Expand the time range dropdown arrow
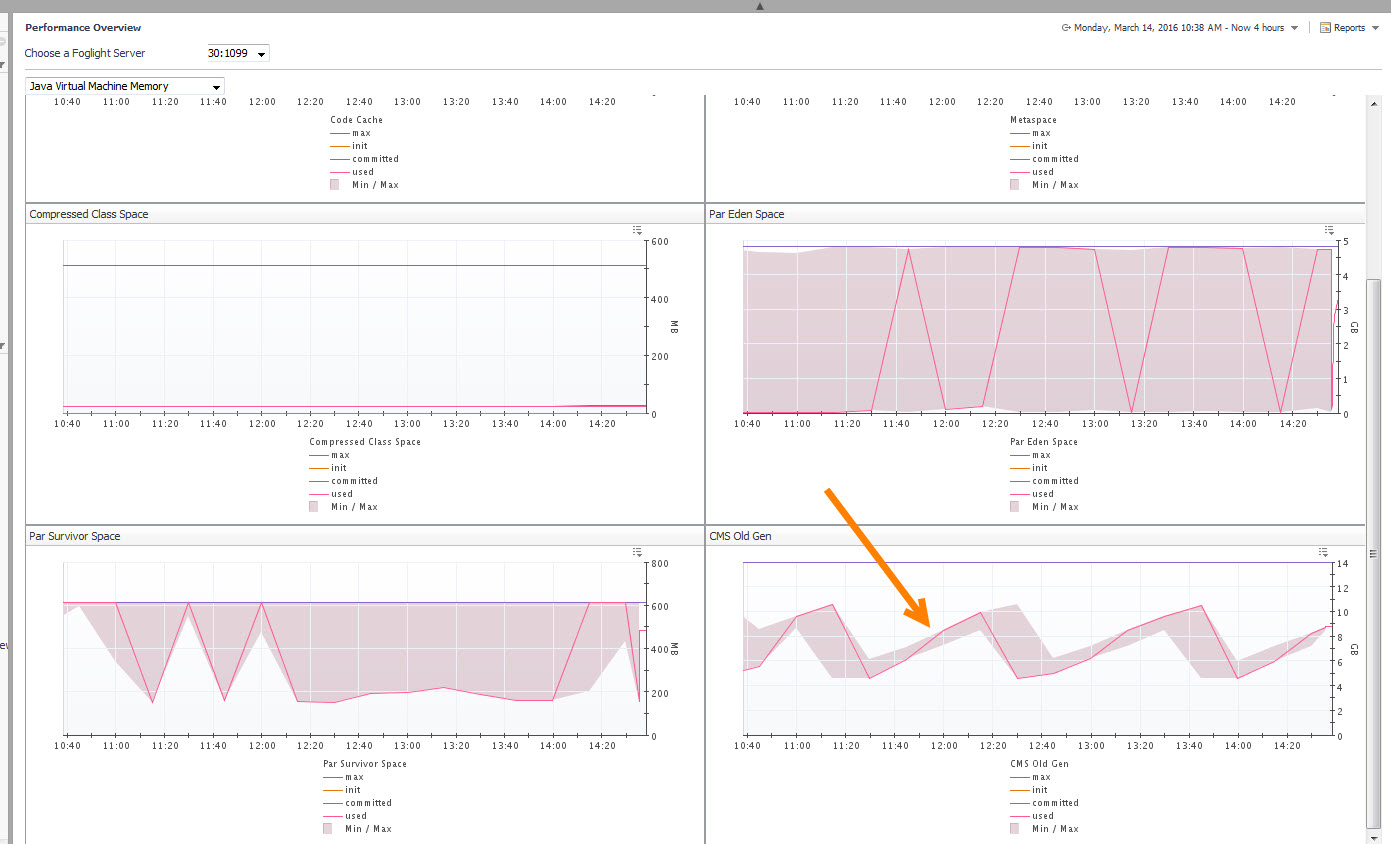Viewport: 1391px width, 844px height. point(1295,28)
